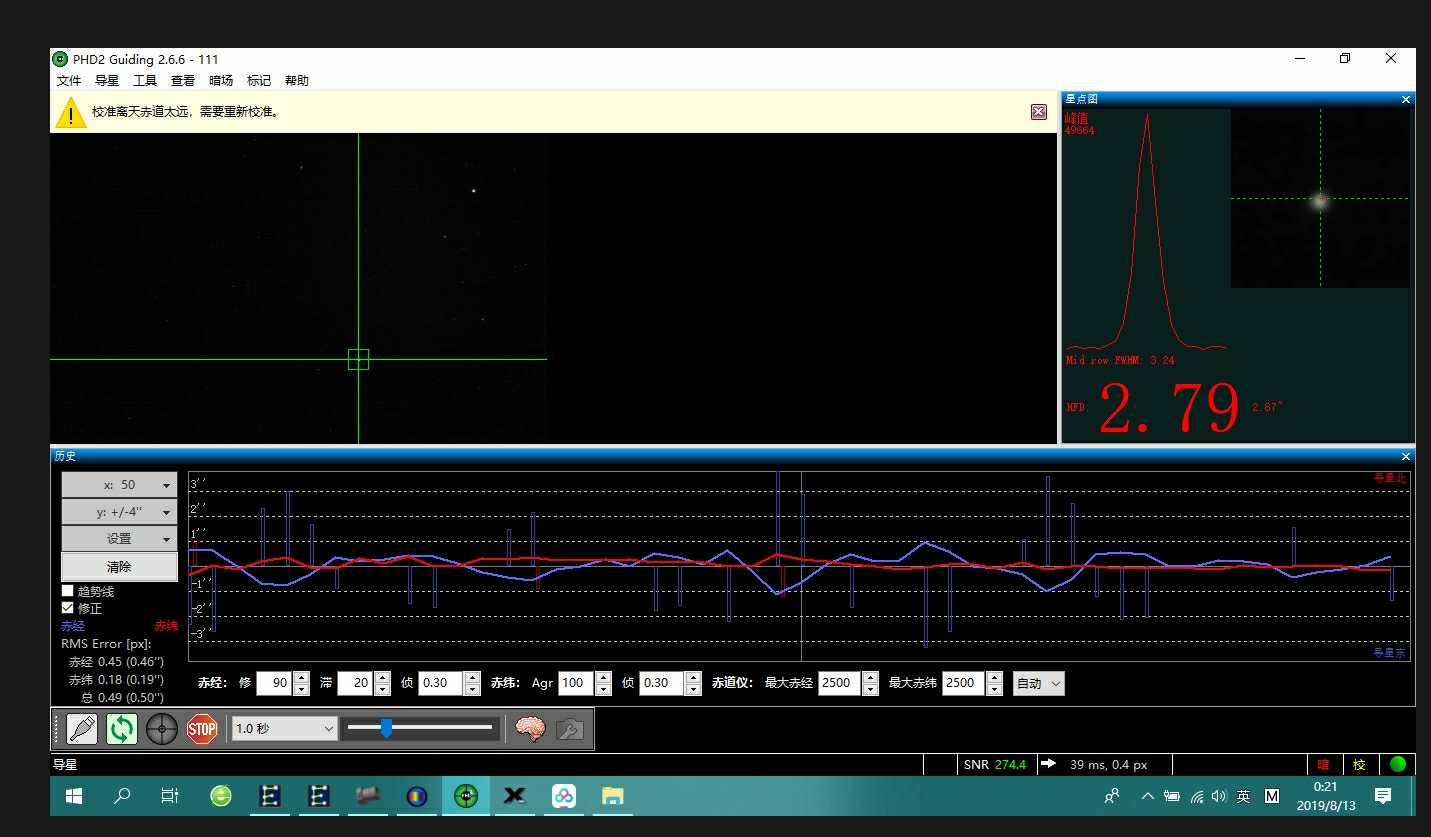Open Windows Start menu
This screenshot has width=1431, height=837.
[x=74, y=796]
